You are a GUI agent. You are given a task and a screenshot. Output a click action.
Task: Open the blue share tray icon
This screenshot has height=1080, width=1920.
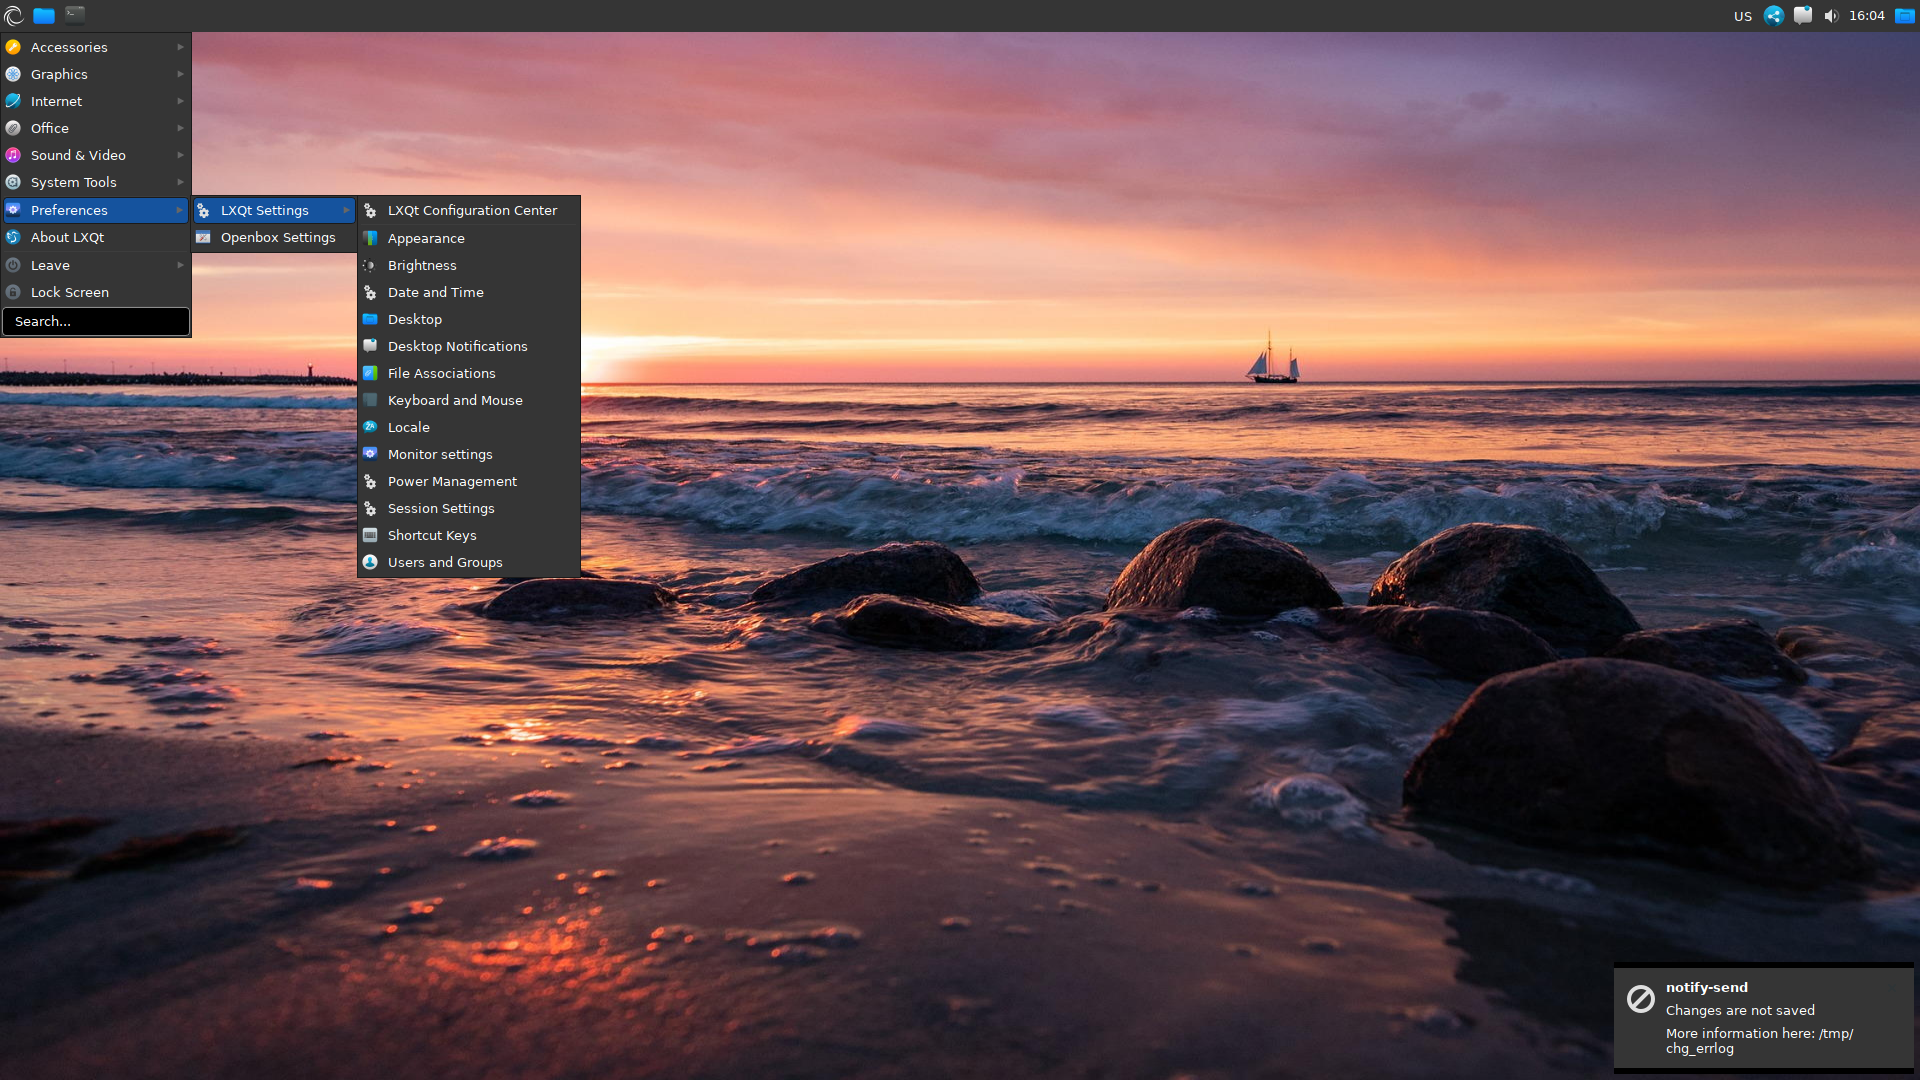click(1774, 15)
